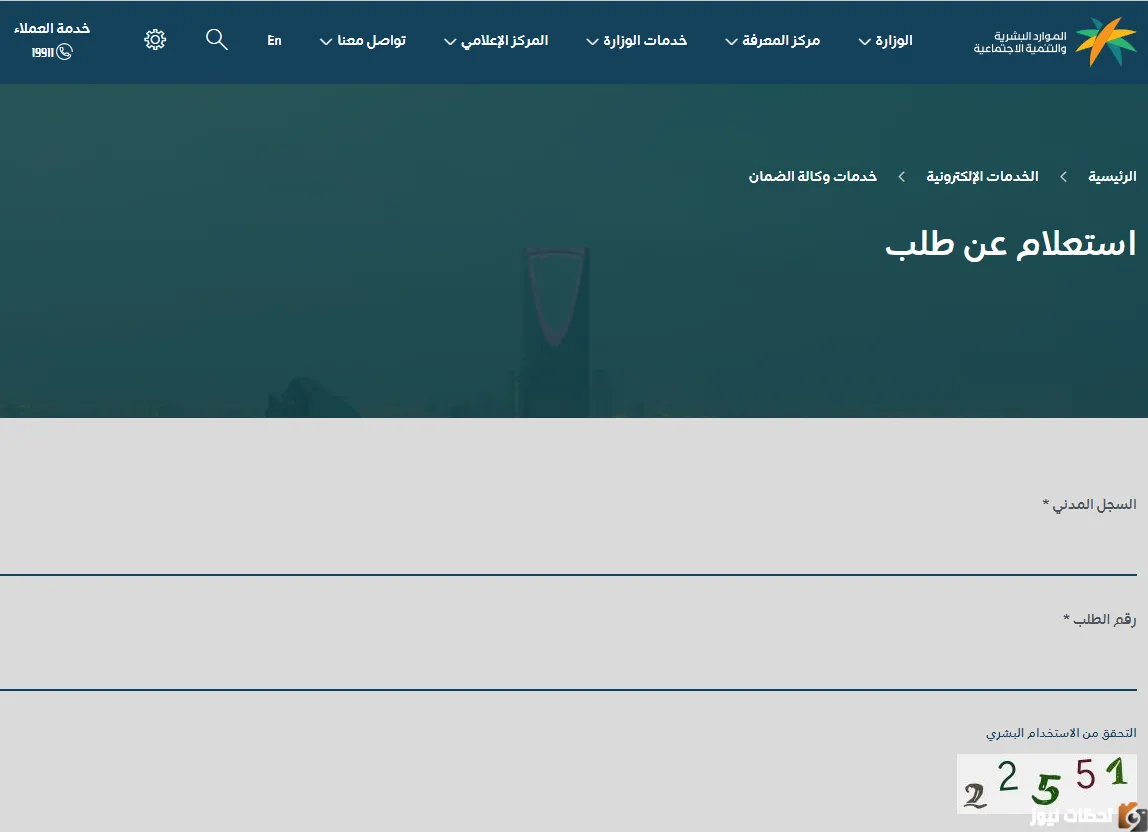Click the captcha verification image
This screenshot has width=1148, height=832.
pos(1046,782)
